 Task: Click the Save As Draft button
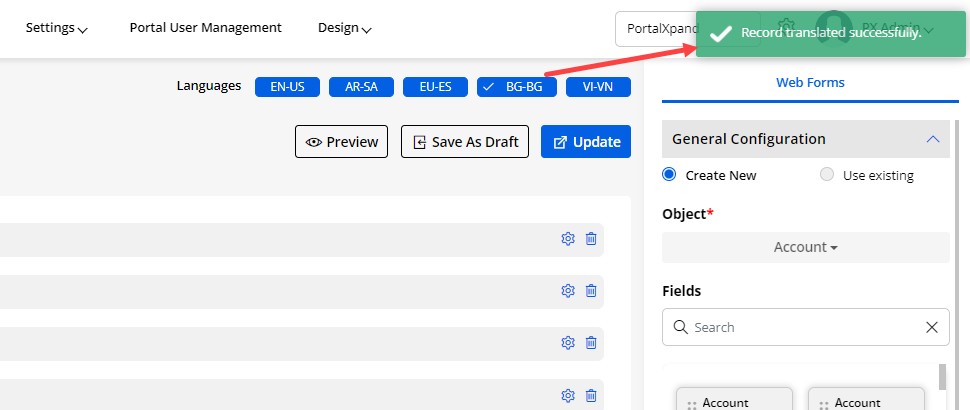point(465,142)
